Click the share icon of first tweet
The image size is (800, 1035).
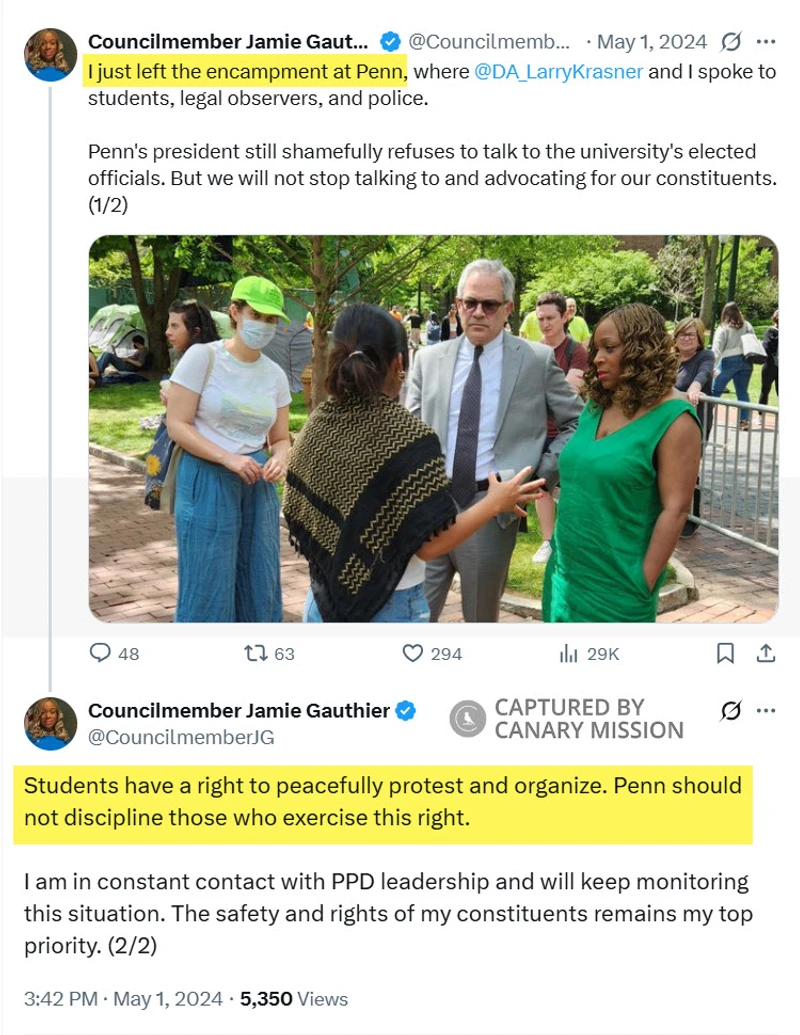pyautogui.click(x=766, y=653)
